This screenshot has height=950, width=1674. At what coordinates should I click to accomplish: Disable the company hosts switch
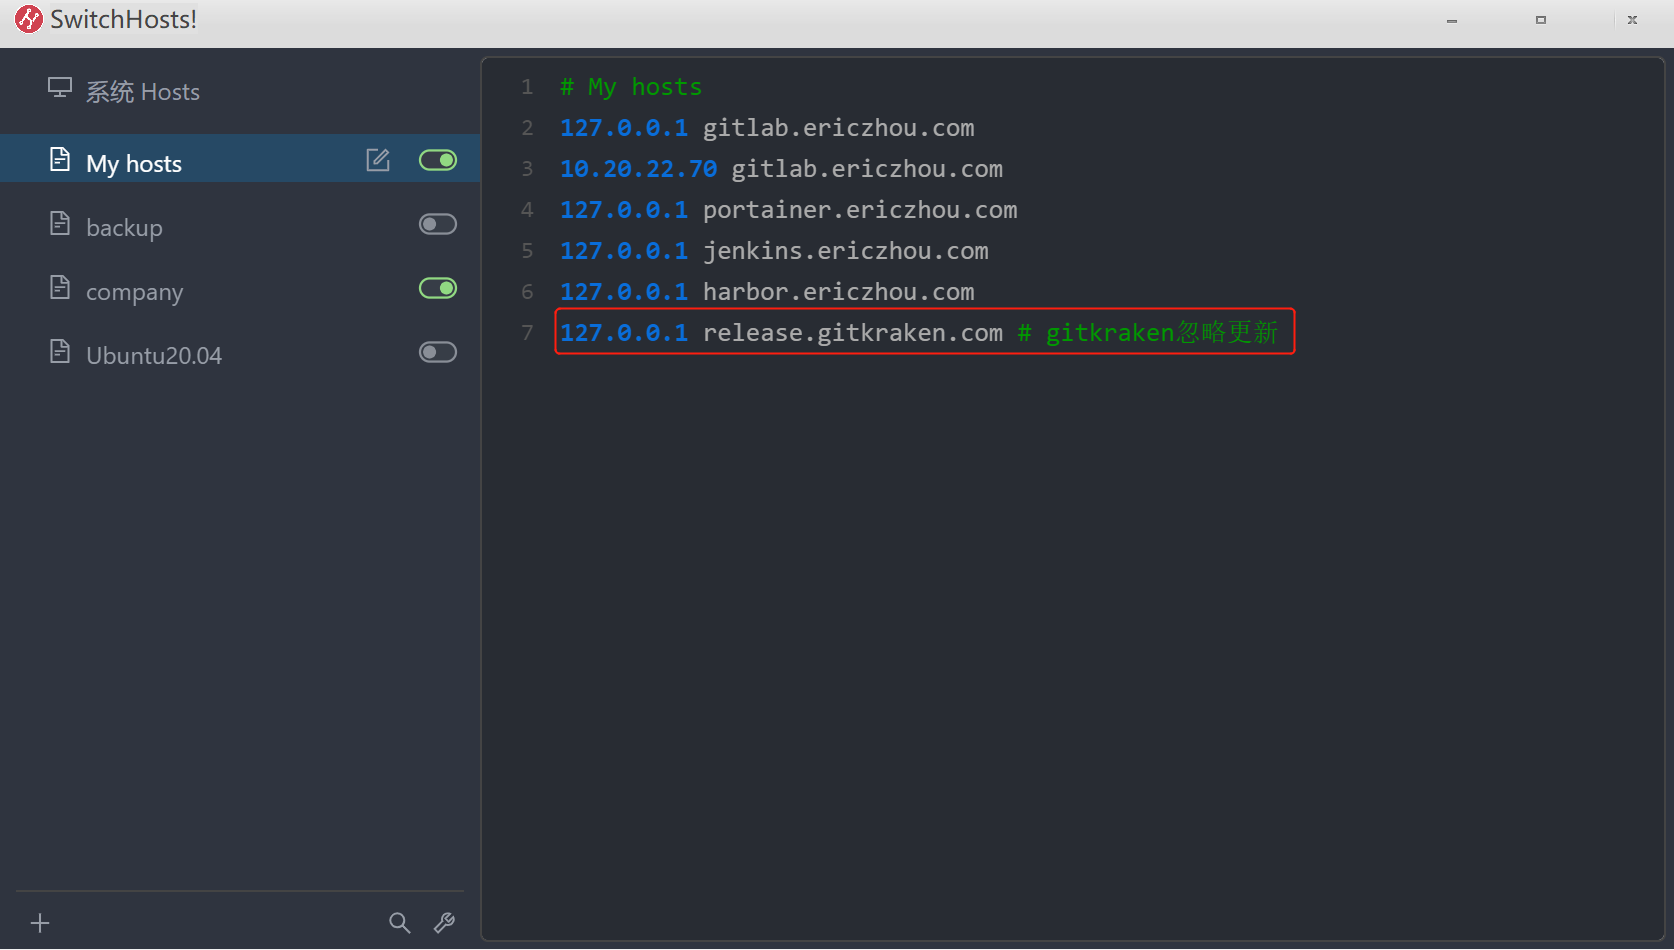[438, 288]
